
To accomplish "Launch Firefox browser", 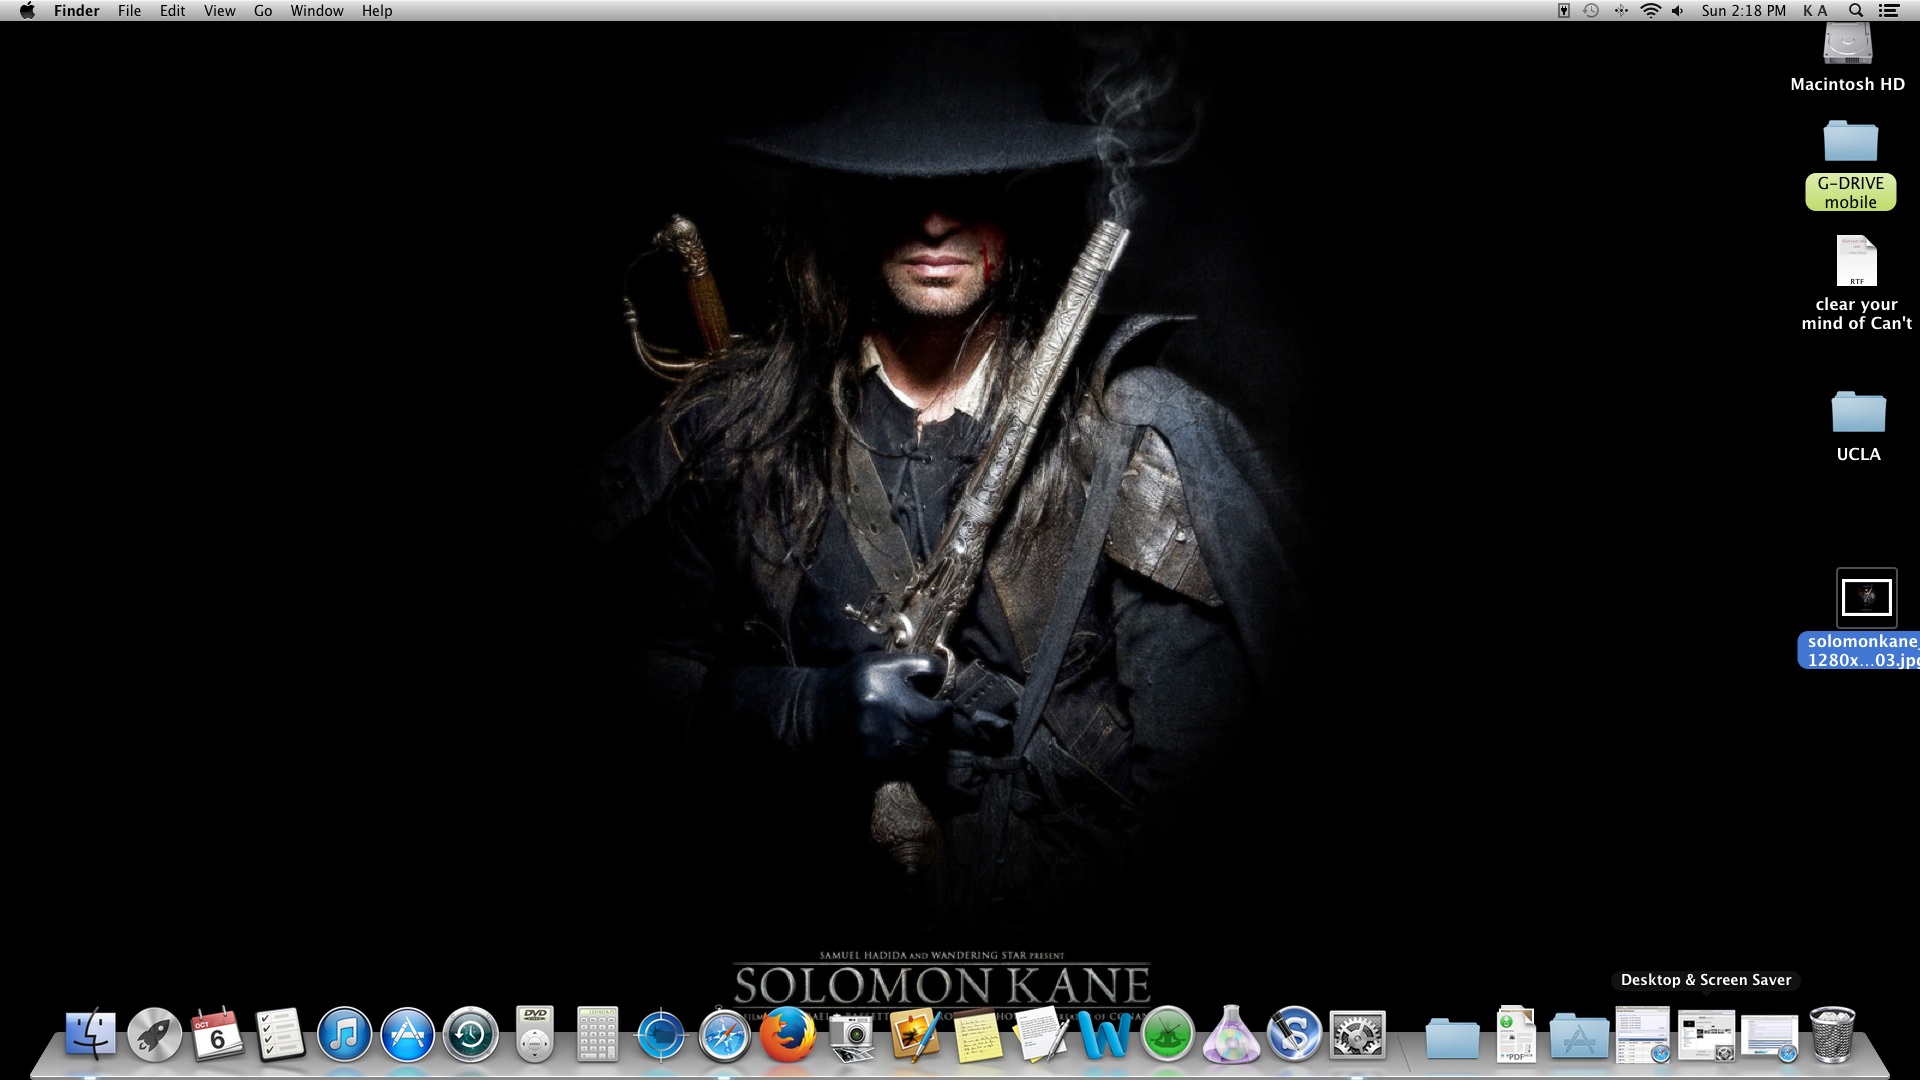I will (x=787, y=1034).
